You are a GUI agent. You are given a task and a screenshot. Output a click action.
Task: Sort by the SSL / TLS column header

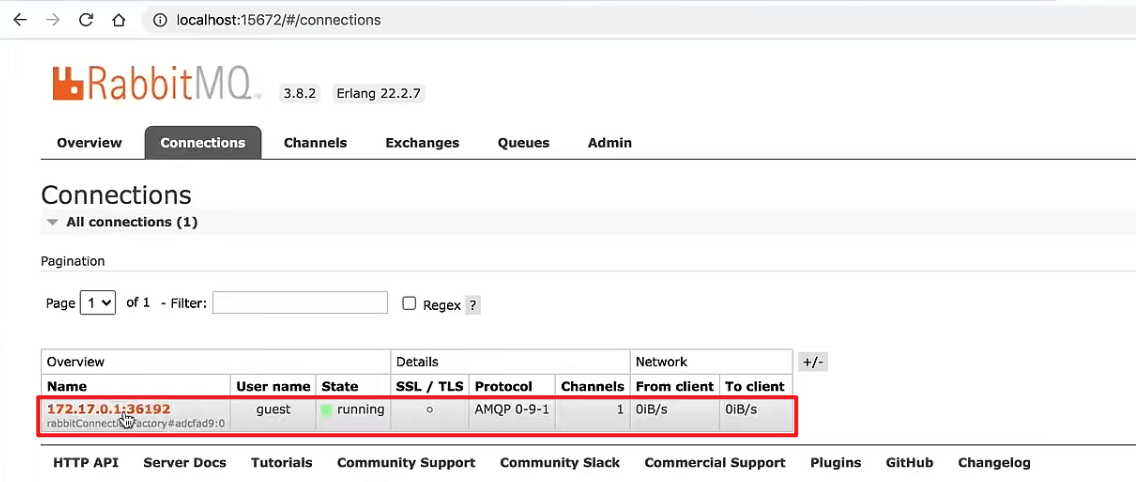430,386
